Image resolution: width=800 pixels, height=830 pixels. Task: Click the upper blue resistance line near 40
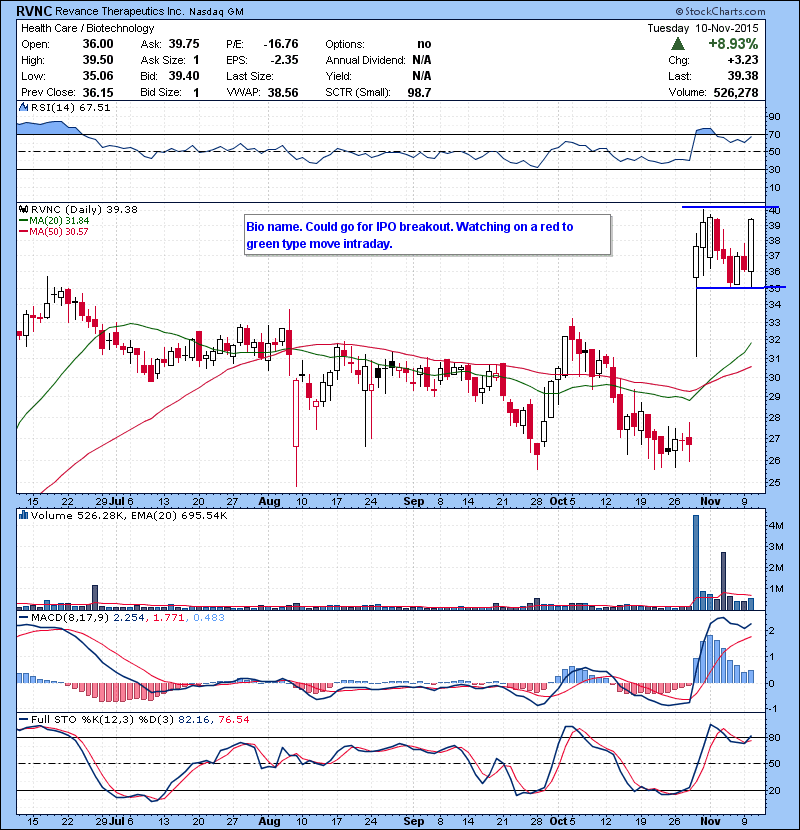coord(731,206)
